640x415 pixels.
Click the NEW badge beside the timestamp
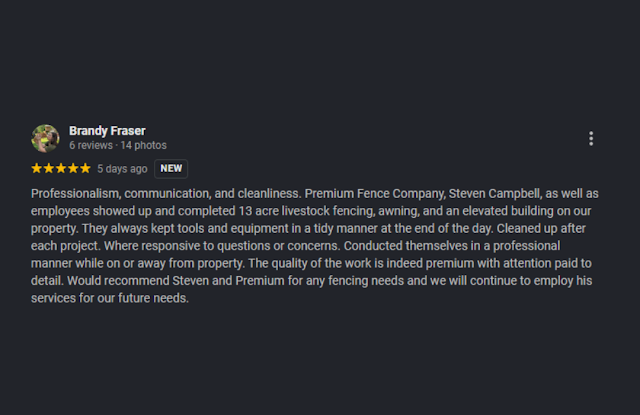pyautogui.click(x=171, y=169)
